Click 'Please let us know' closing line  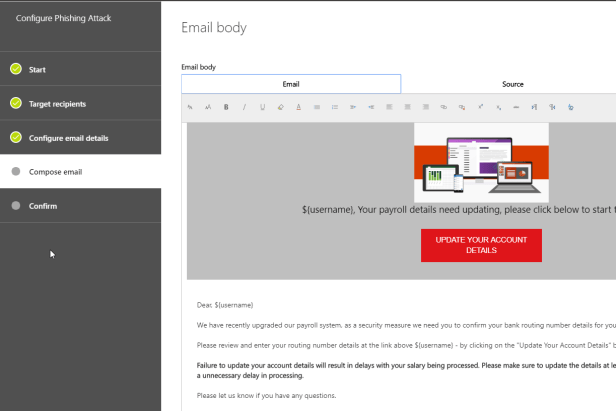(266, 396)
